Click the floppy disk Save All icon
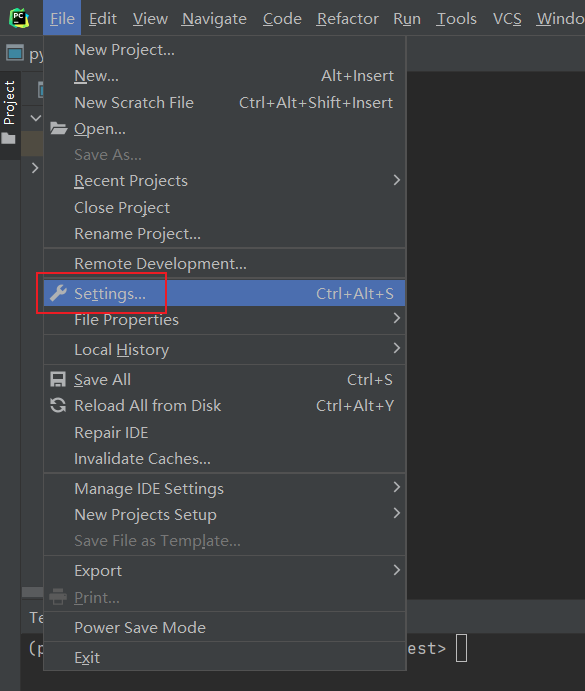585x691 pixels. point(58,379)
